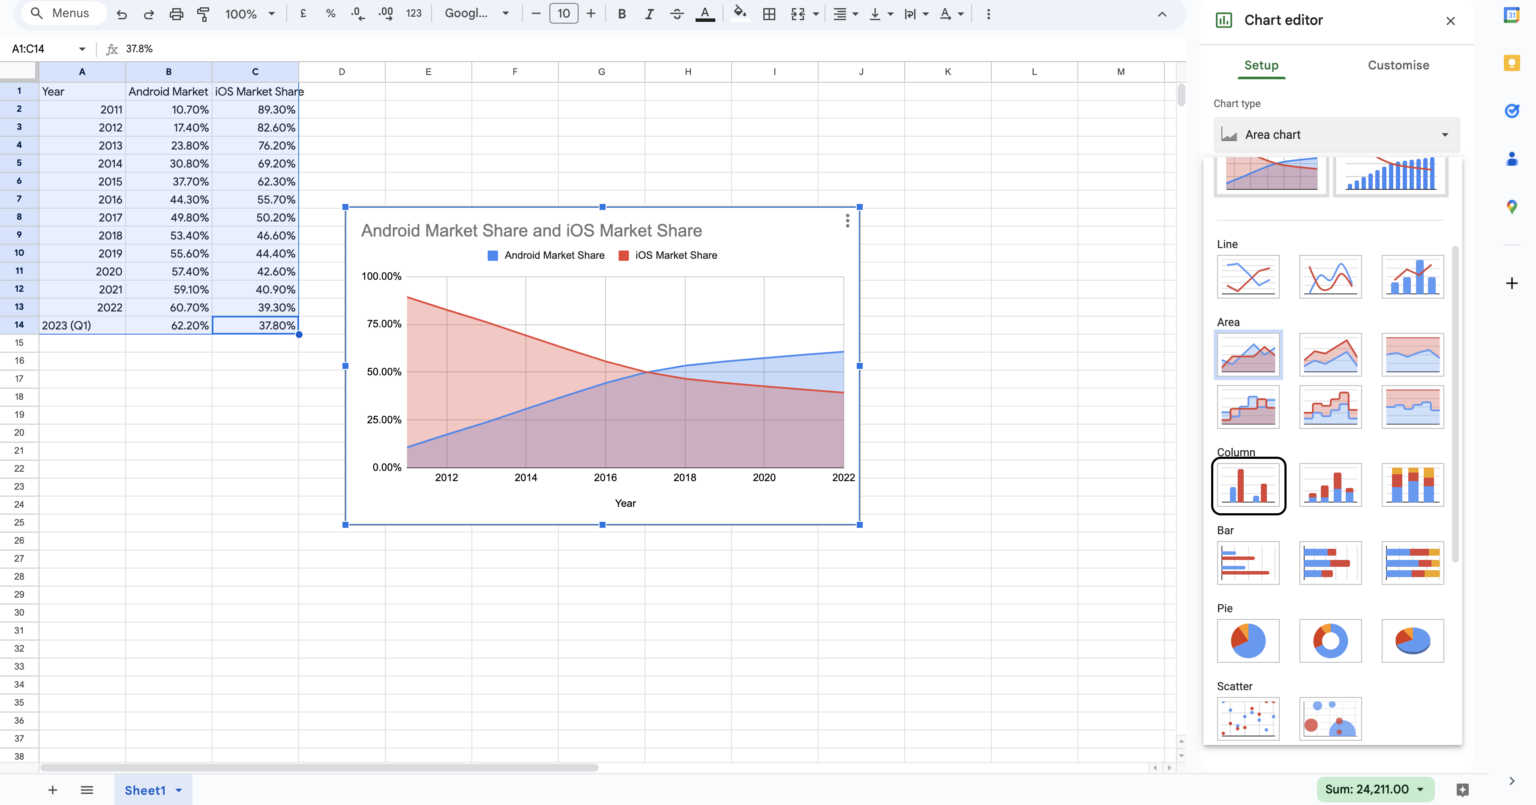Decrease decimal places
The width and height of the screenshot is (1536, 805).
coord(357,13)
